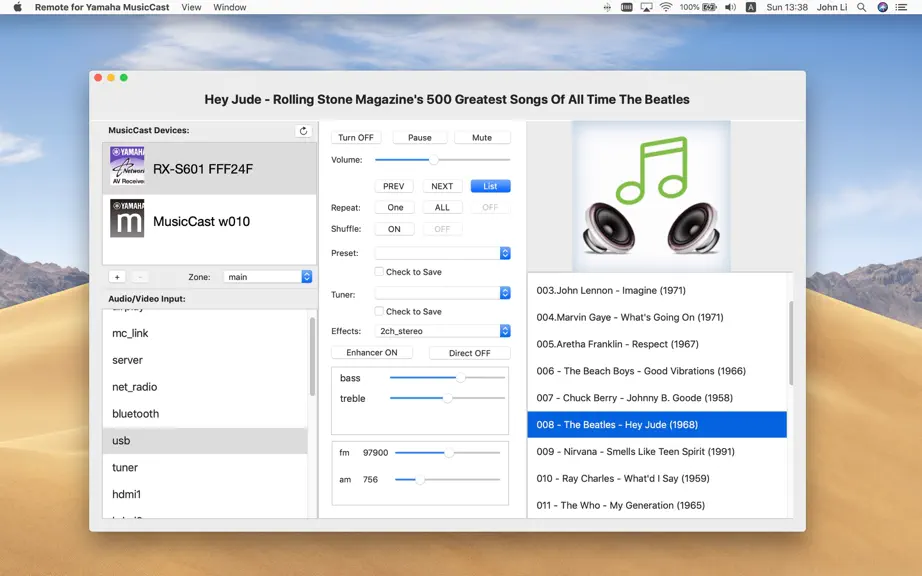The image size is (922, 576).
Task: Check the Preset Check to Save box
Action: pos(379,272)
